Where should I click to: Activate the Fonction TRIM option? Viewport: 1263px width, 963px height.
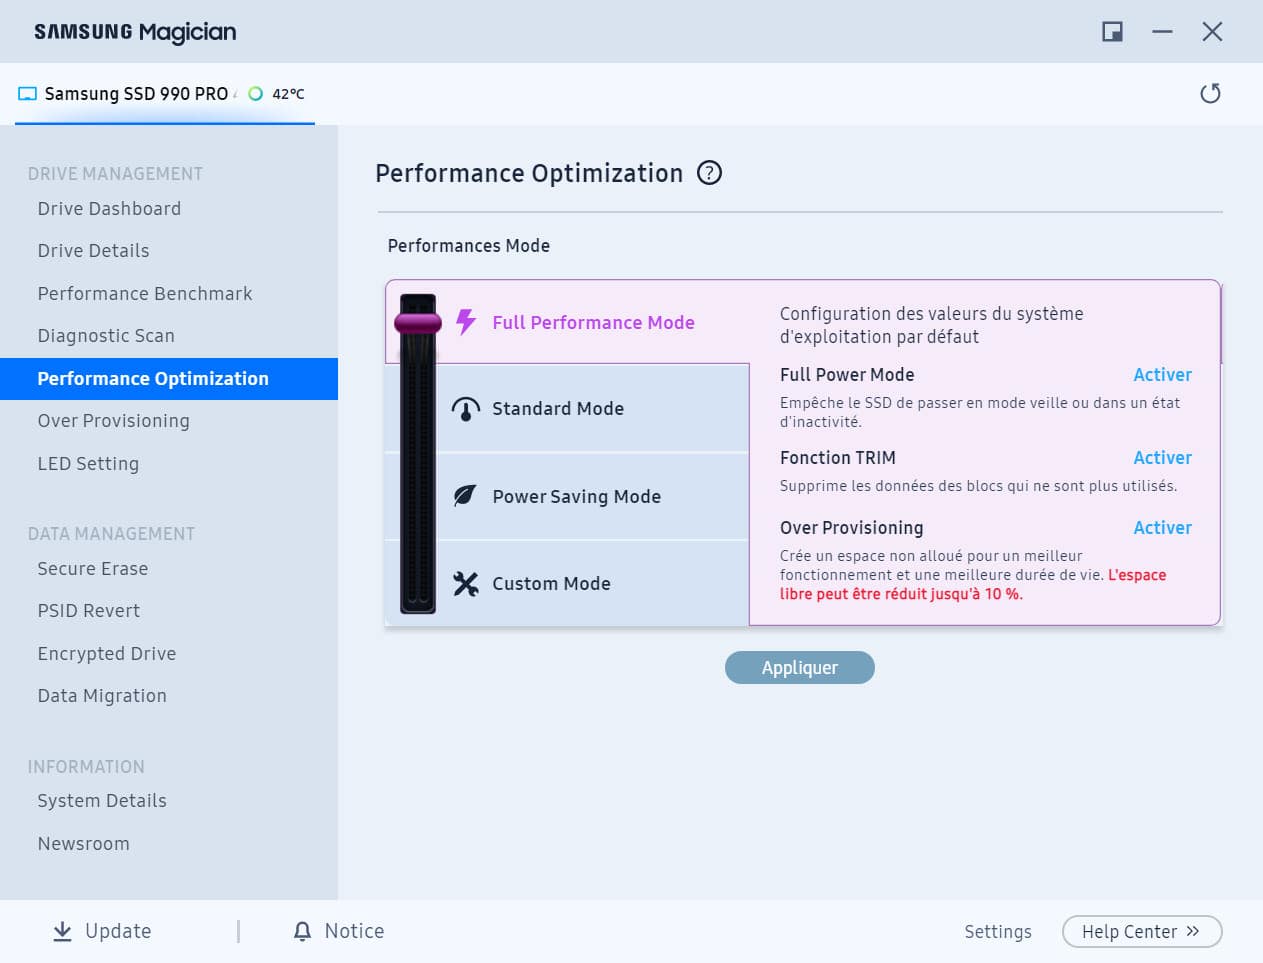coord(1162,457)
